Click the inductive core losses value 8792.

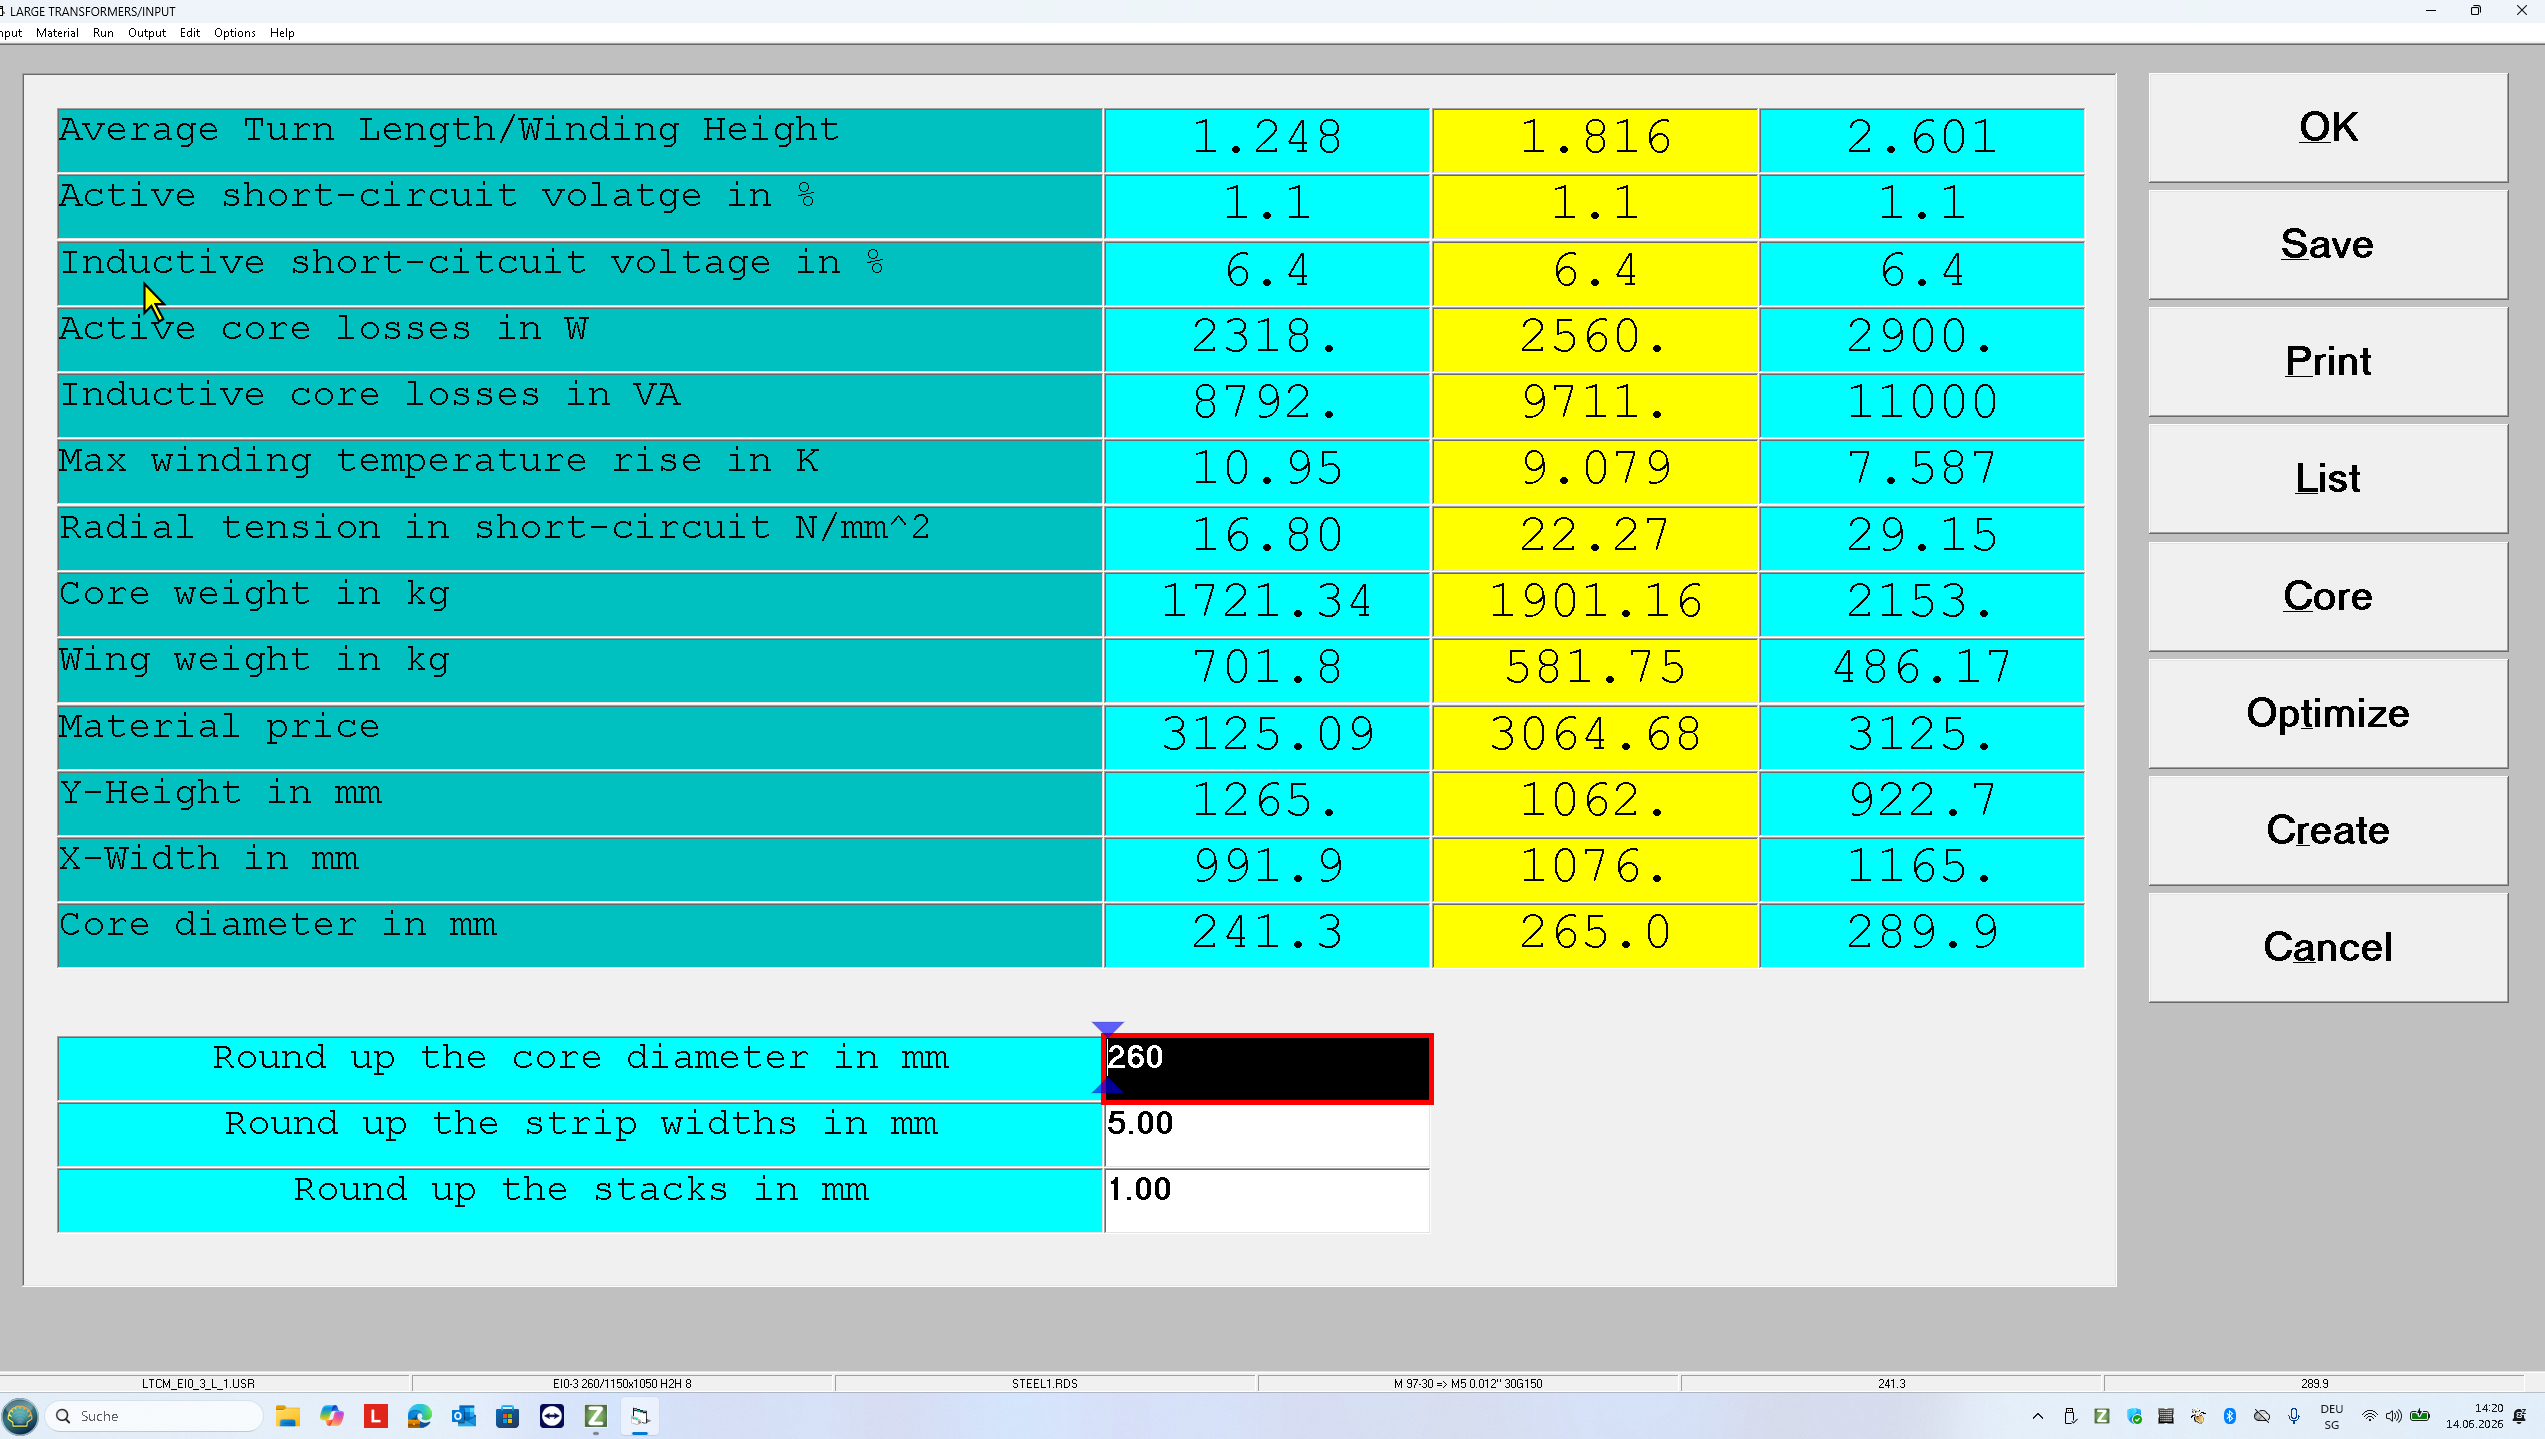click(x=1267, y=404)
